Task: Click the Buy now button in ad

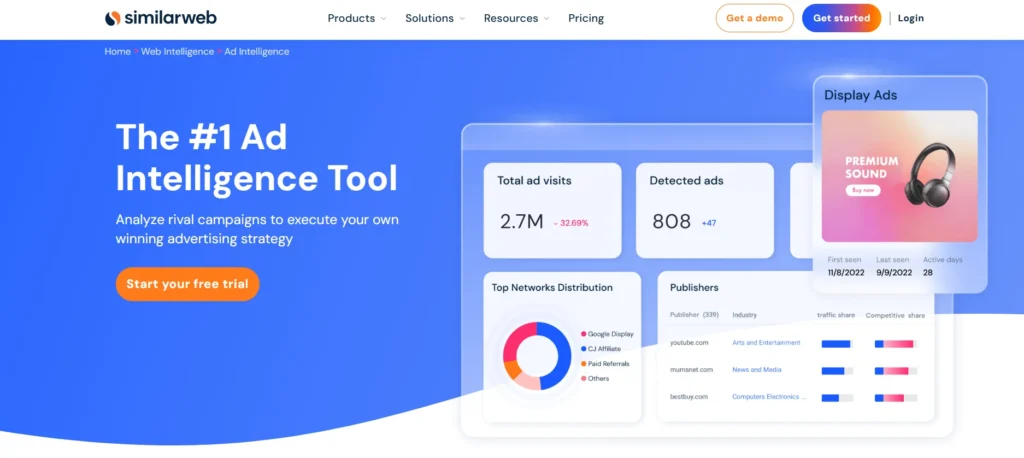Action: (863, 191)
